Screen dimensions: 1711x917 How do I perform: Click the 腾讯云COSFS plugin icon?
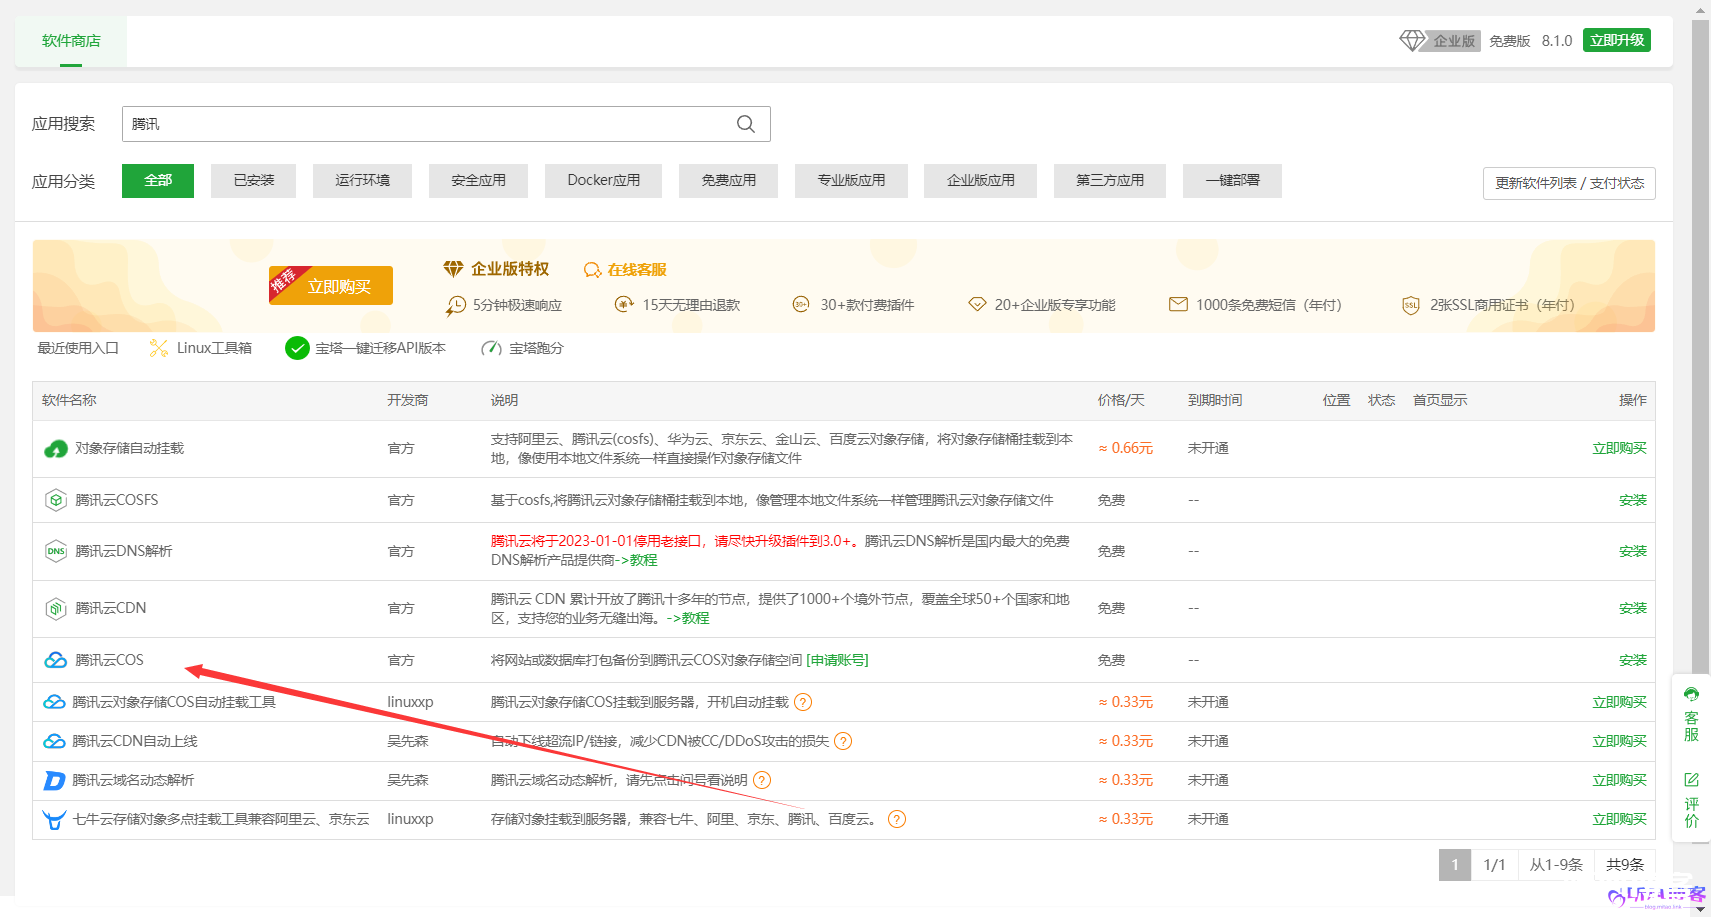coord(56,500)
